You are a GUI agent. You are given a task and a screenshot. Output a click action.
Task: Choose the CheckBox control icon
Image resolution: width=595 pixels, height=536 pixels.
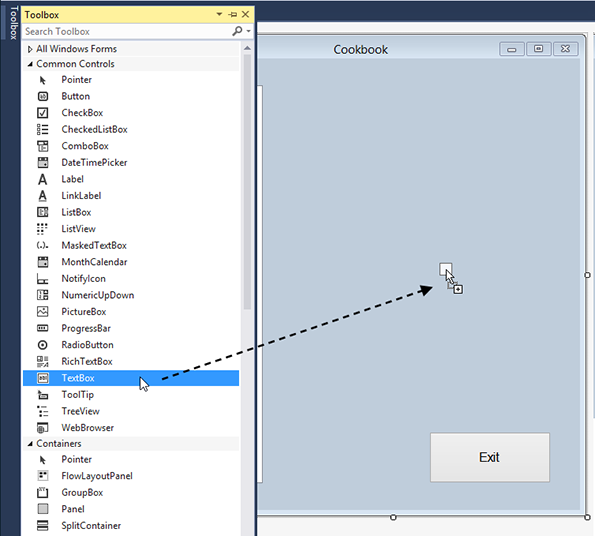(x=42, y=113)
